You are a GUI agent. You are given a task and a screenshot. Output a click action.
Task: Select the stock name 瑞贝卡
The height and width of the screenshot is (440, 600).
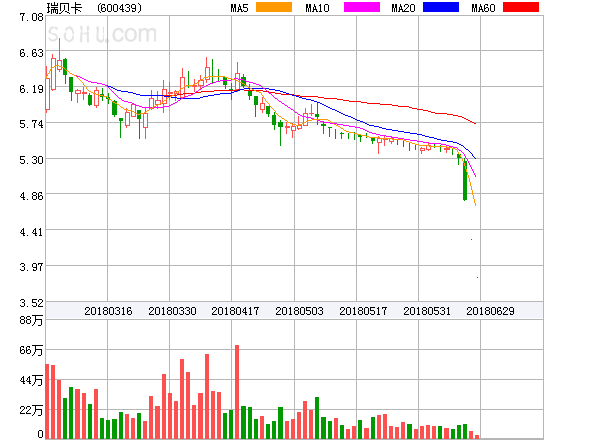64,8
